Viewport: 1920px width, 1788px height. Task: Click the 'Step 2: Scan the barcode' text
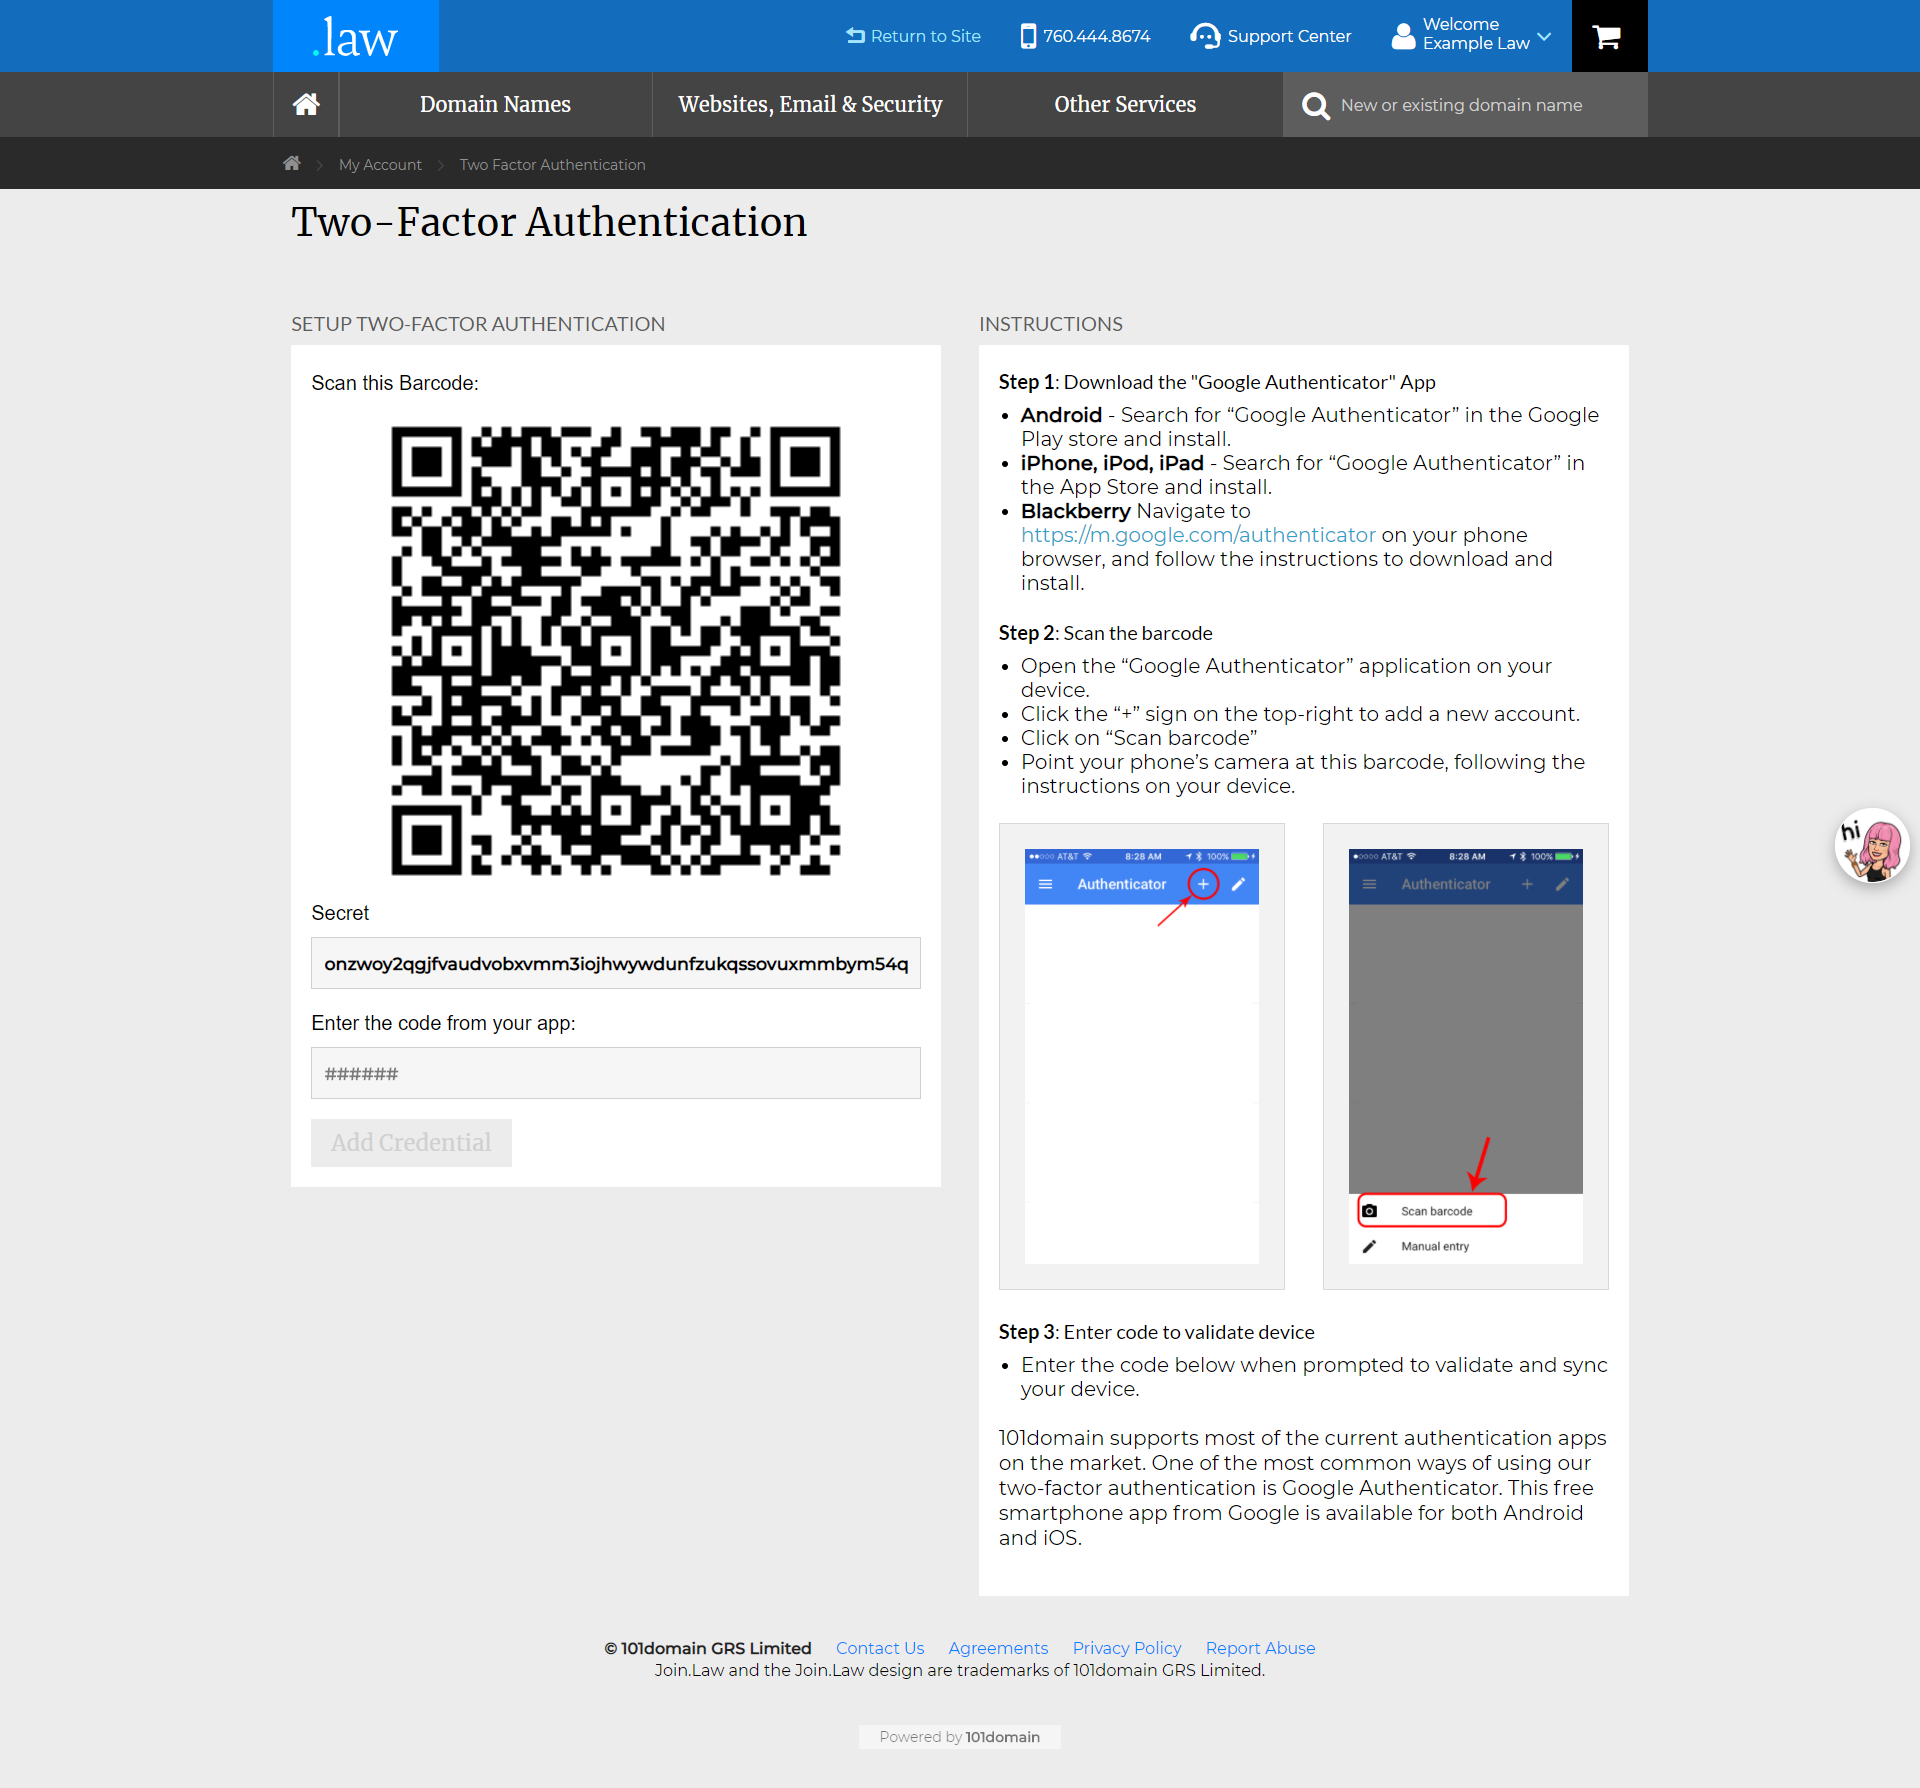coord(1106,633)
